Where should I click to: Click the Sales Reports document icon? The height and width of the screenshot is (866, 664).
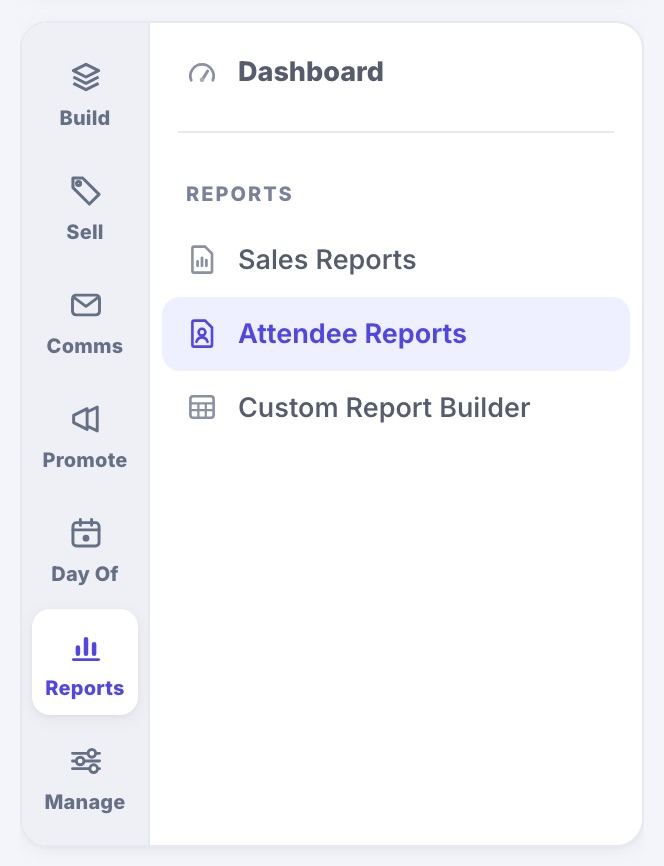[x=202, y=260]
